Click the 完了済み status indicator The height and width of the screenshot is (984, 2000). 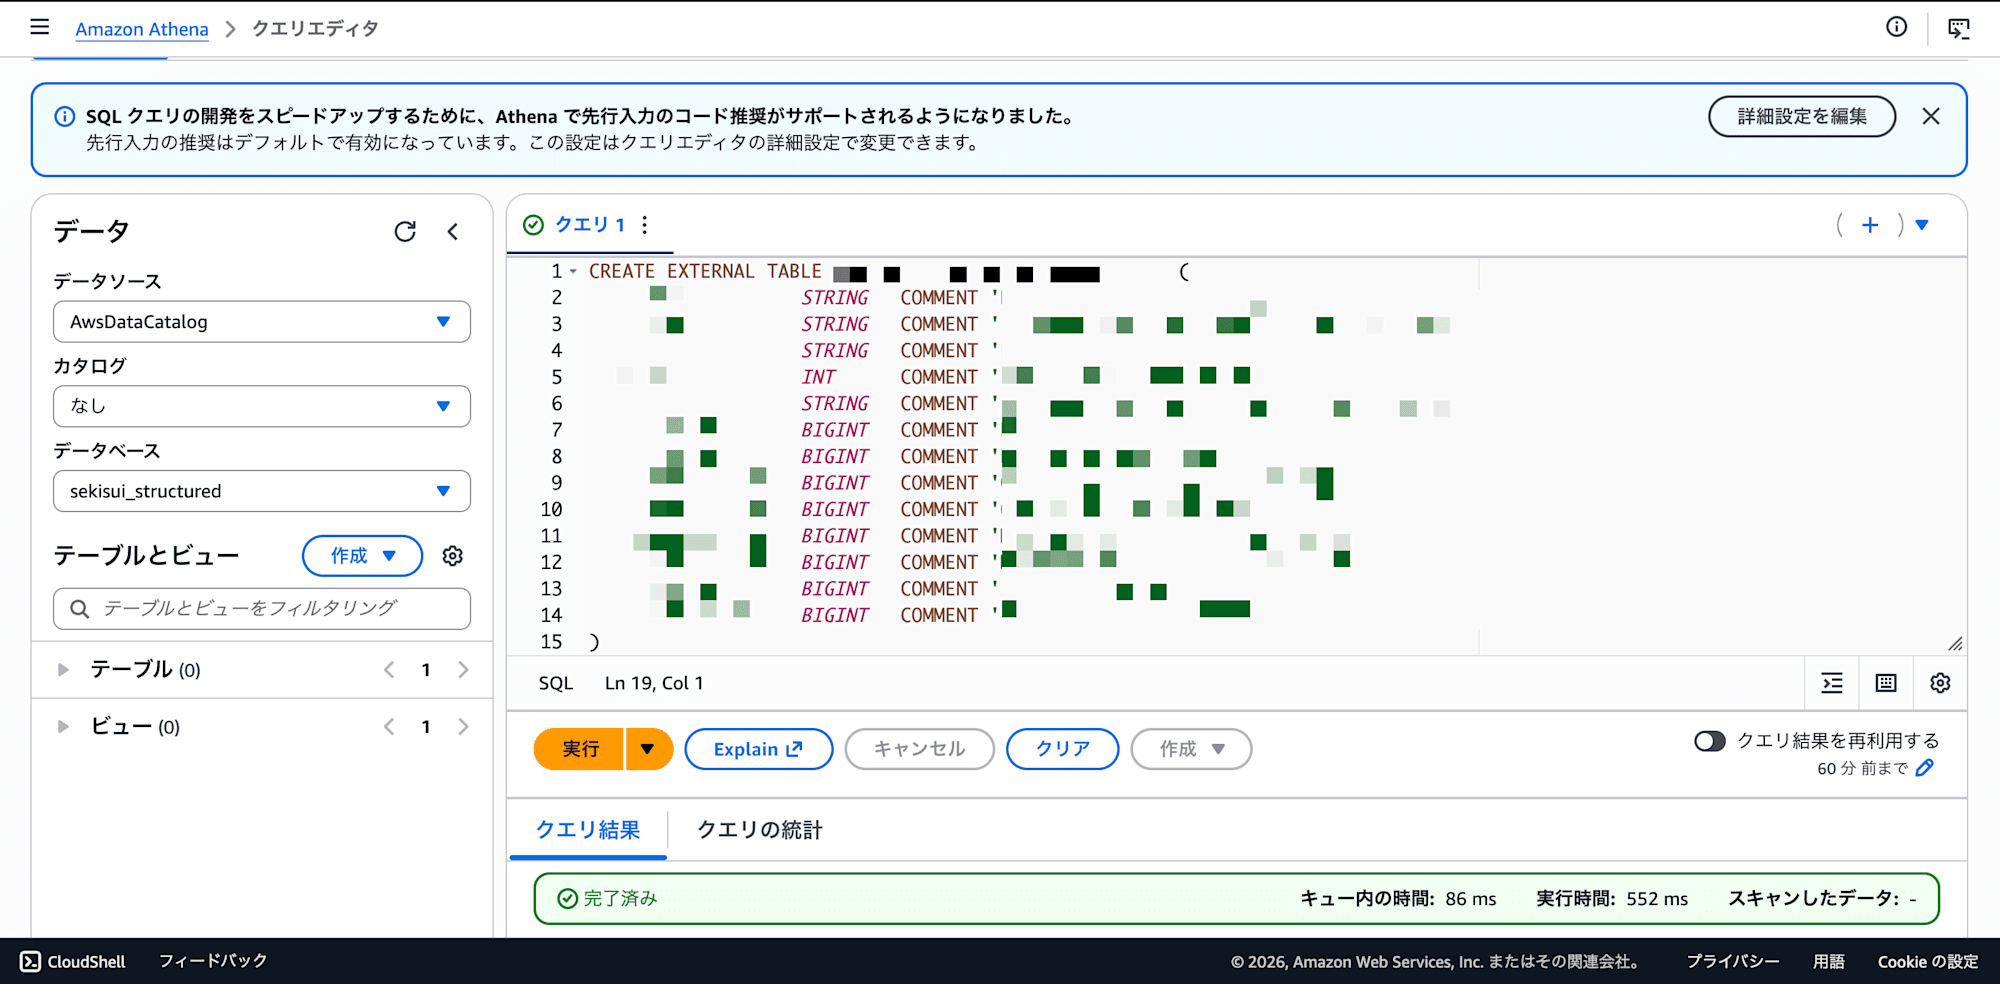[x=608, y=899]
